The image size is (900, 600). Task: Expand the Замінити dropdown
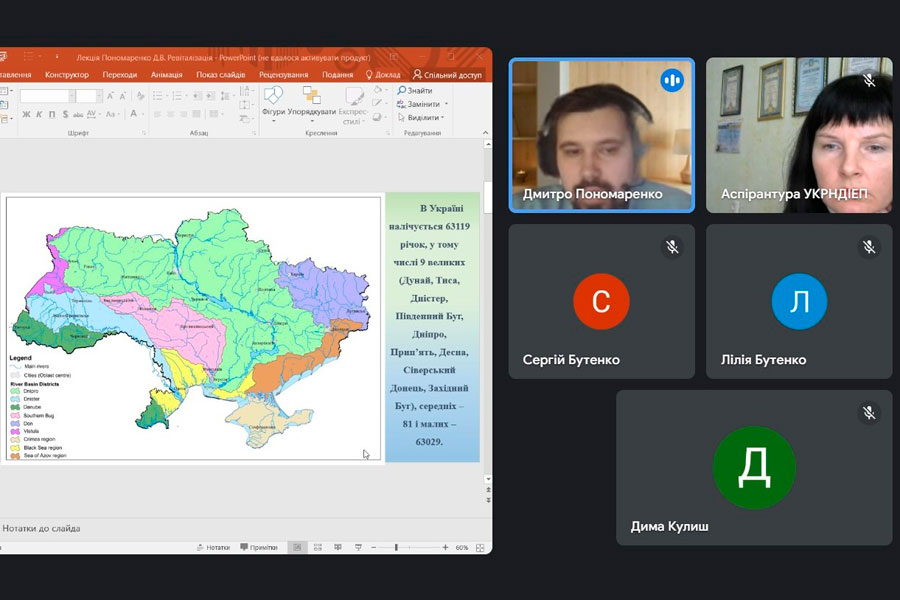pos(446,104)
